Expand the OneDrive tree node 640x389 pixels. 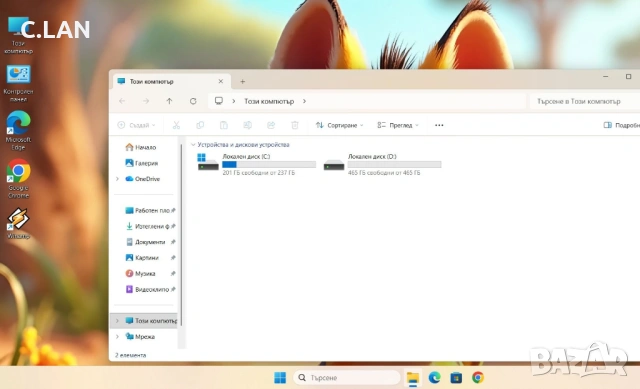pyautogui.click(x=118, y=179)
